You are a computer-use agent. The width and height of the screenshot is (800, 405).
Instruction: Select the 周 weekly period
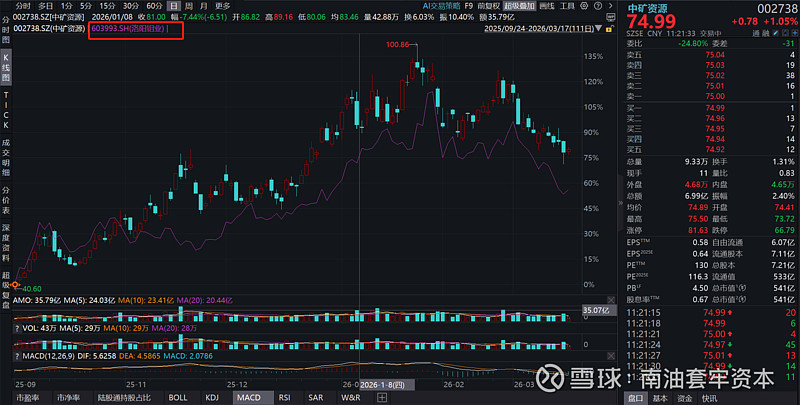(189, 6)
